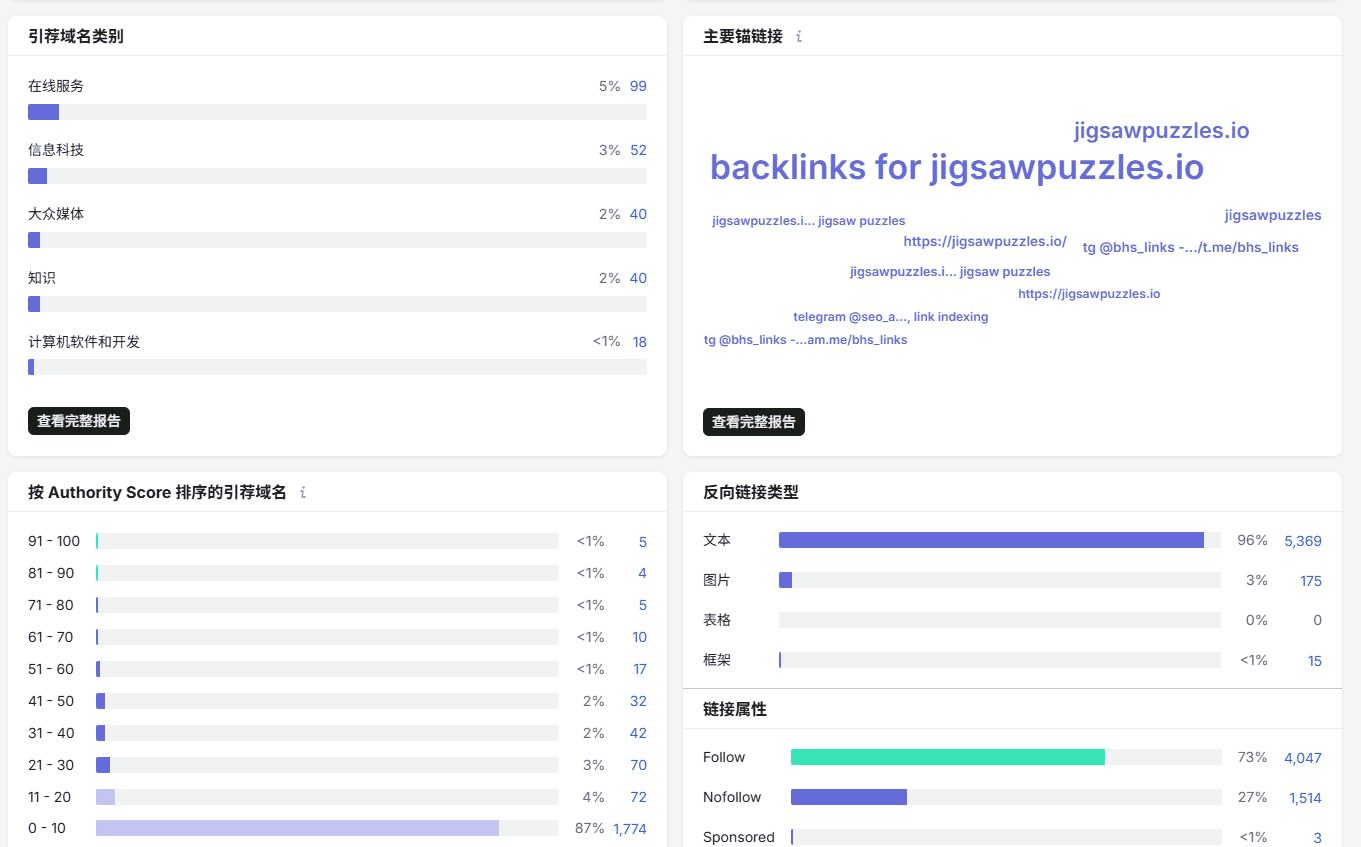
Task: Open the 70 domains count for score 21 - 30
Action: click(638, 766)
